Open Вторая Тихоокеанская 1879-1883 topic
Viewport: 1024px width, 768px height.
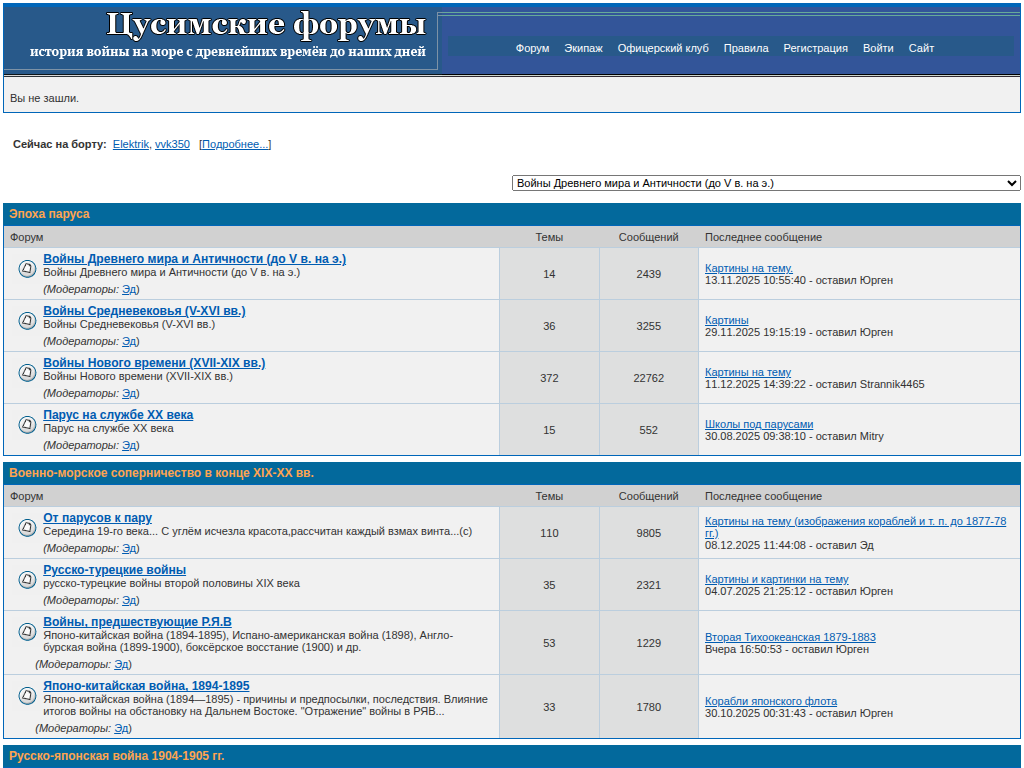point(790,637)
